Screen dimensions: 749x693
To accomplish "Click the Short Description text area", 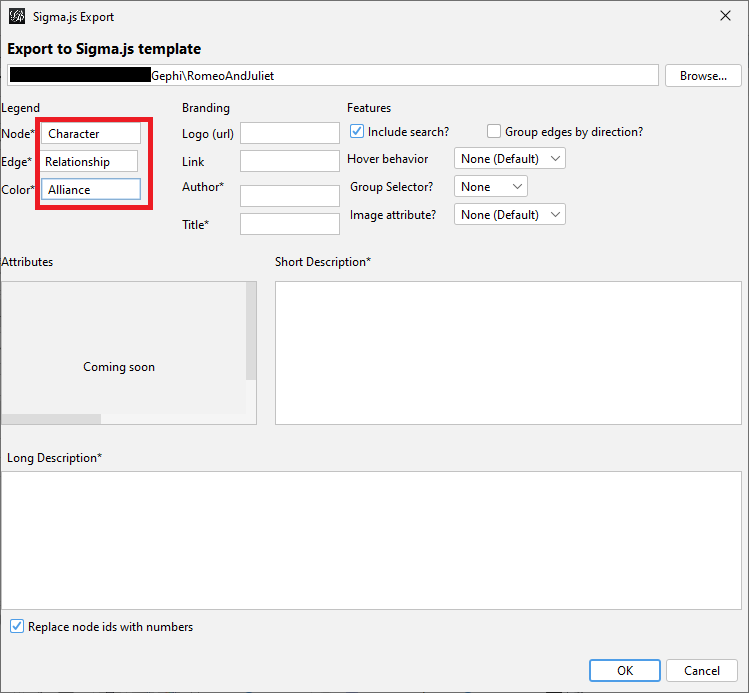I will (x=508, y=353).
